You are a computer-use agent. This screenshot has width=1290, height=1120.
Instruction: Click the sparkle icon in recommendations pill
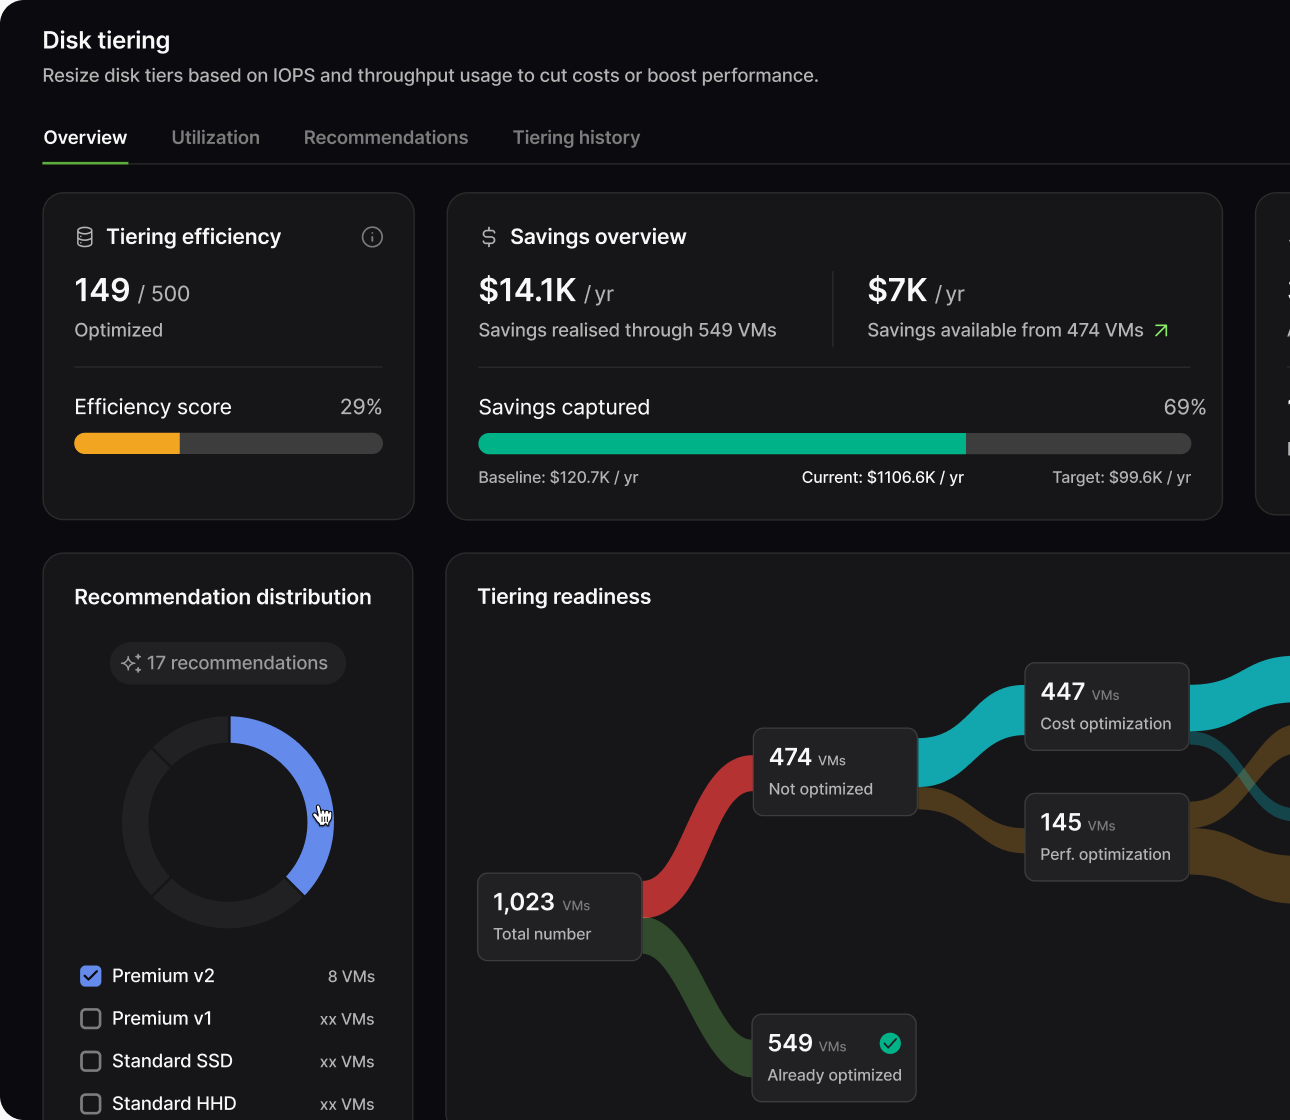click(x=131, y=663)
